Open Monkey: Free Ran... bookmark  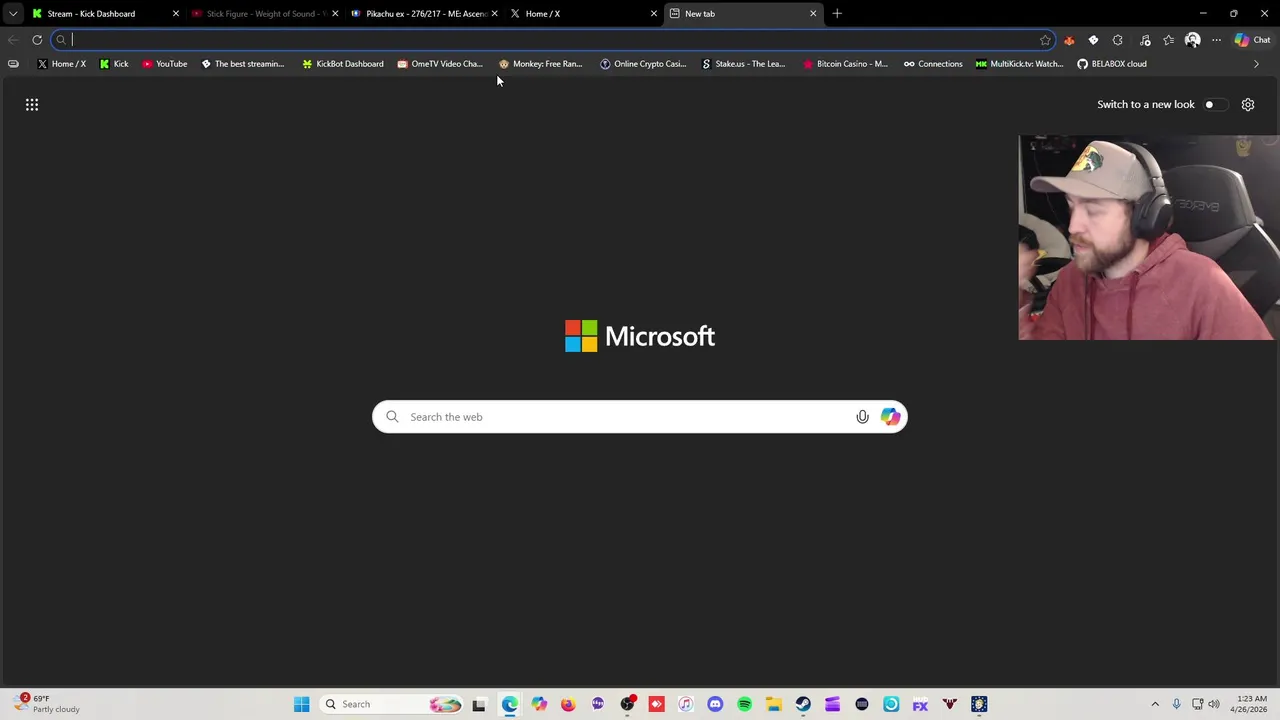tap(541, 64)
